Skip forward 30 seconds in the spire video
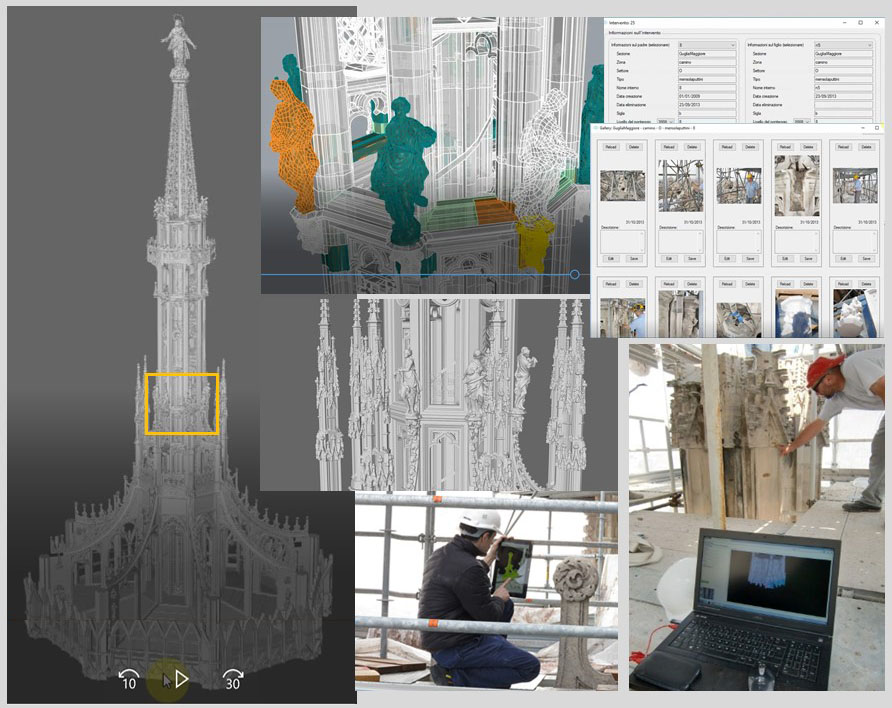 coord(233,680)
